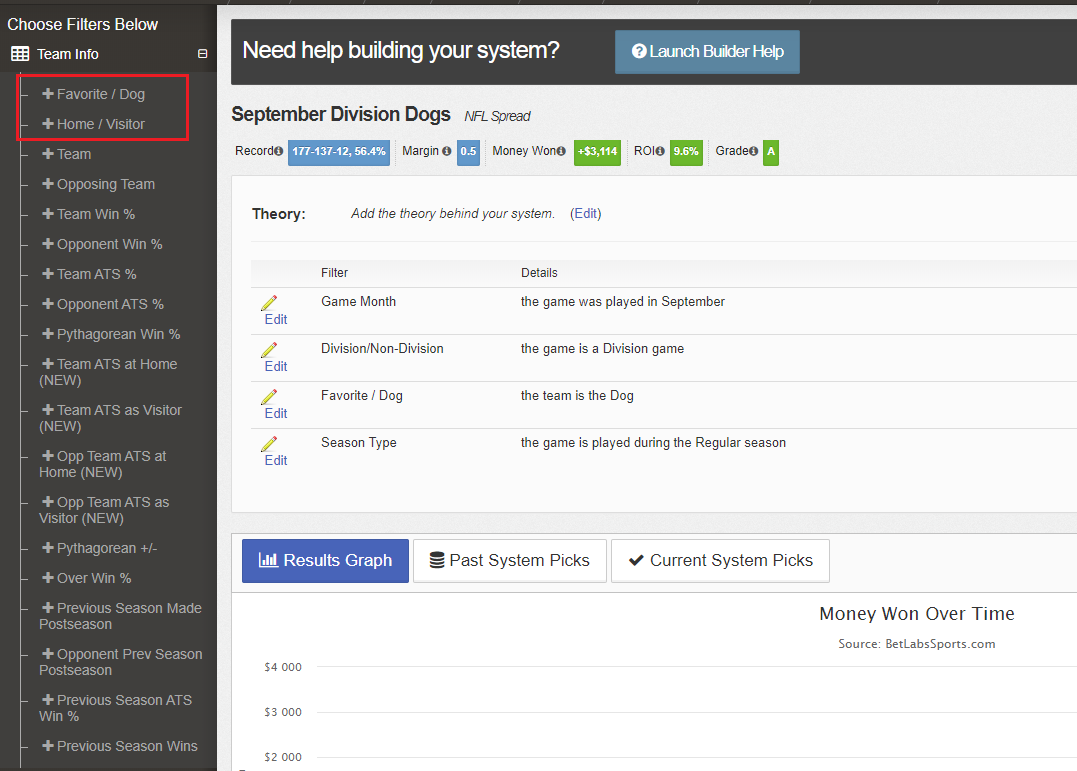Click the info icon next to Grade
The image size is (1077, 771).
(x=752, y=152)
